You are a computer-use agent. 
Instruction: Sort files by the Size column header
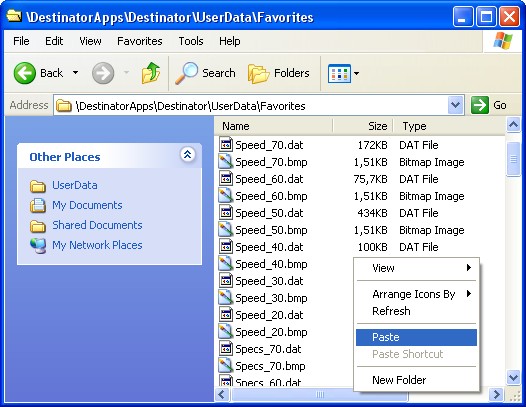point(363,126)
